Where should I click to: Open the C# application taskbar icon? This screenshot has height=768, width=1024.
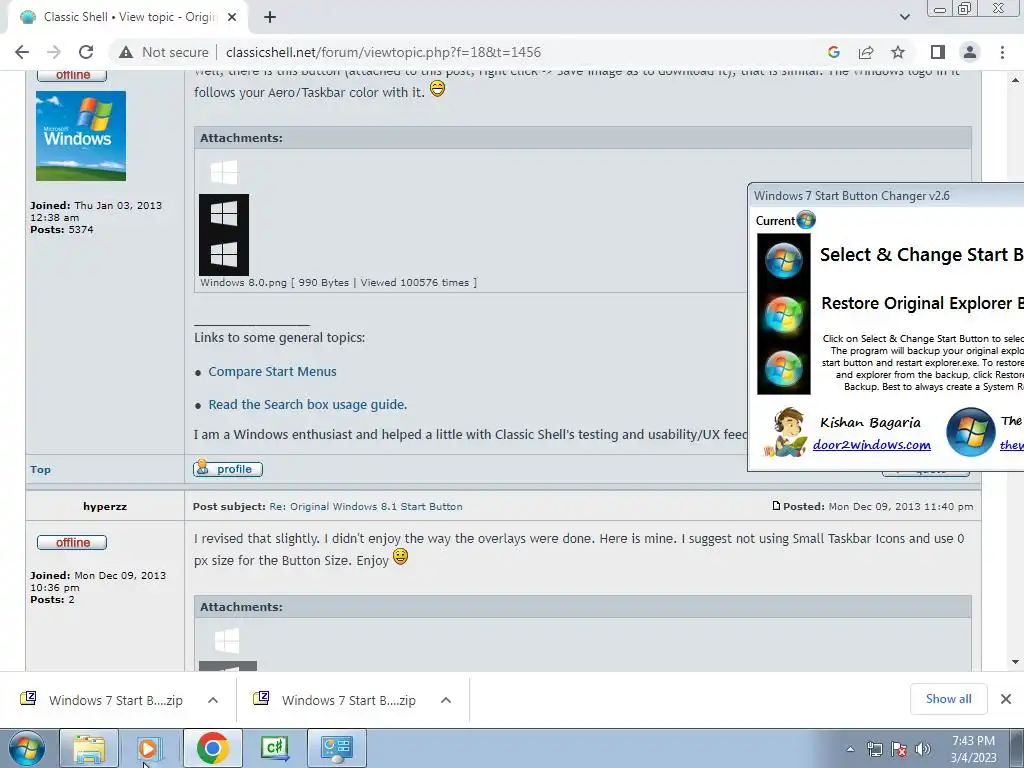coord(274,748)
